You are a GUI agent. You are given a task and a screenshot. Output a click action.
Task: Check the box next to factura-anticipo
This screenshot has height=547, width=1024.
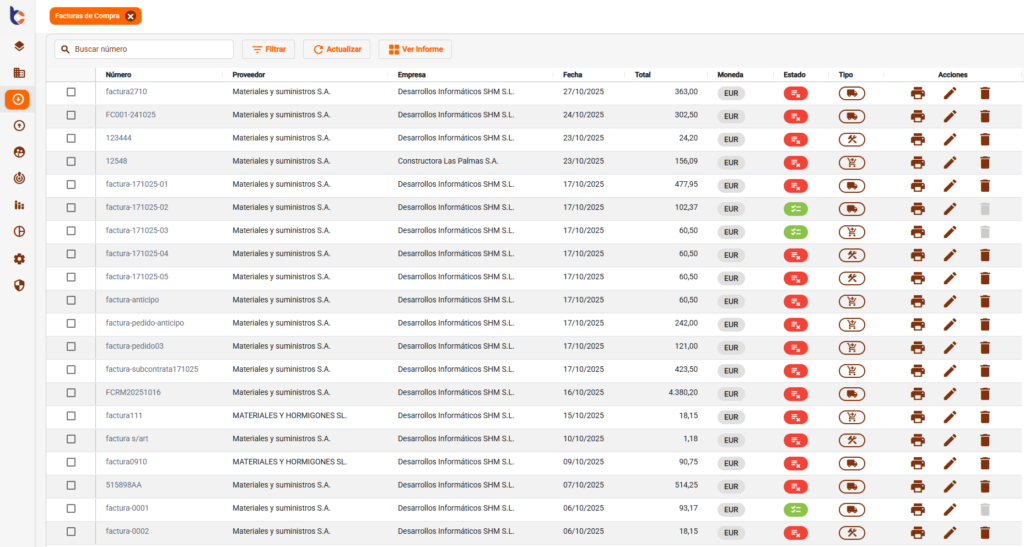(71, 300)
